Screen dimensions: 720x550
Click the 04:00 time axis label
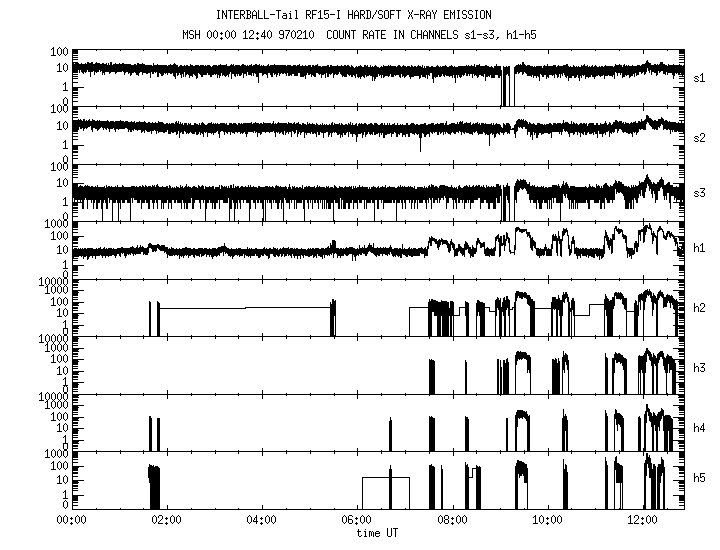pos(261,521)
